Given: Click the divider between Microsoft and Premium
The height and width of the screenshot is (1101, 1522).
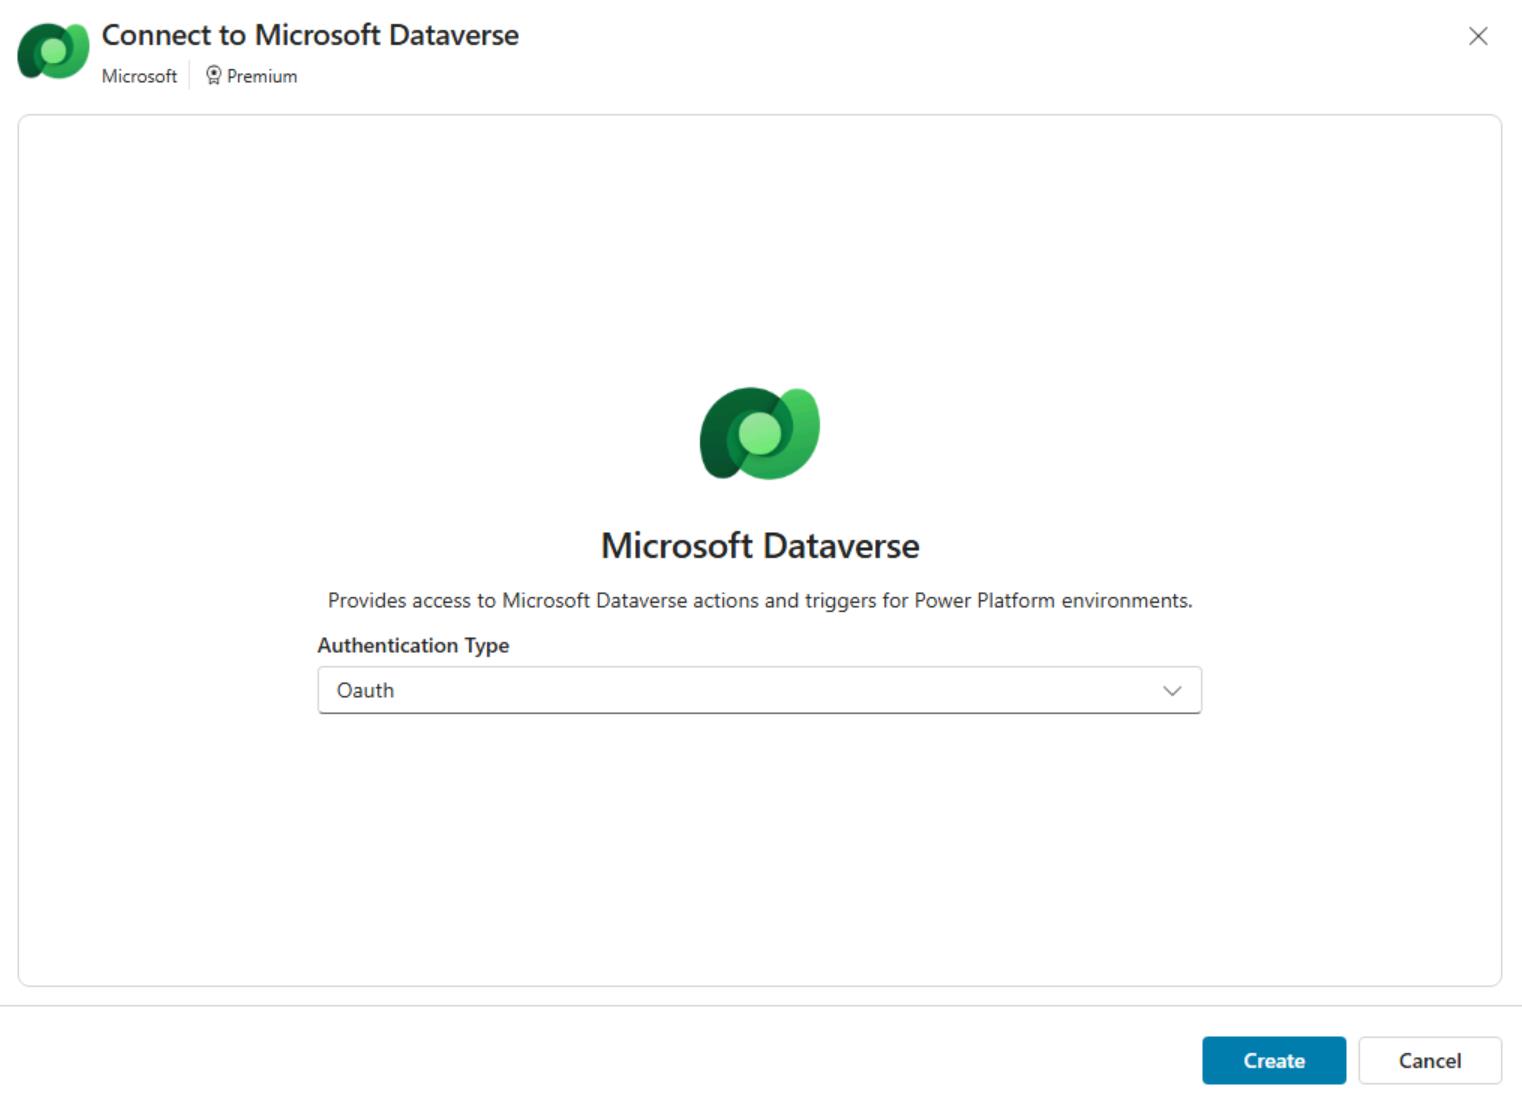Looking at the screenshot, I should point(189,76).
